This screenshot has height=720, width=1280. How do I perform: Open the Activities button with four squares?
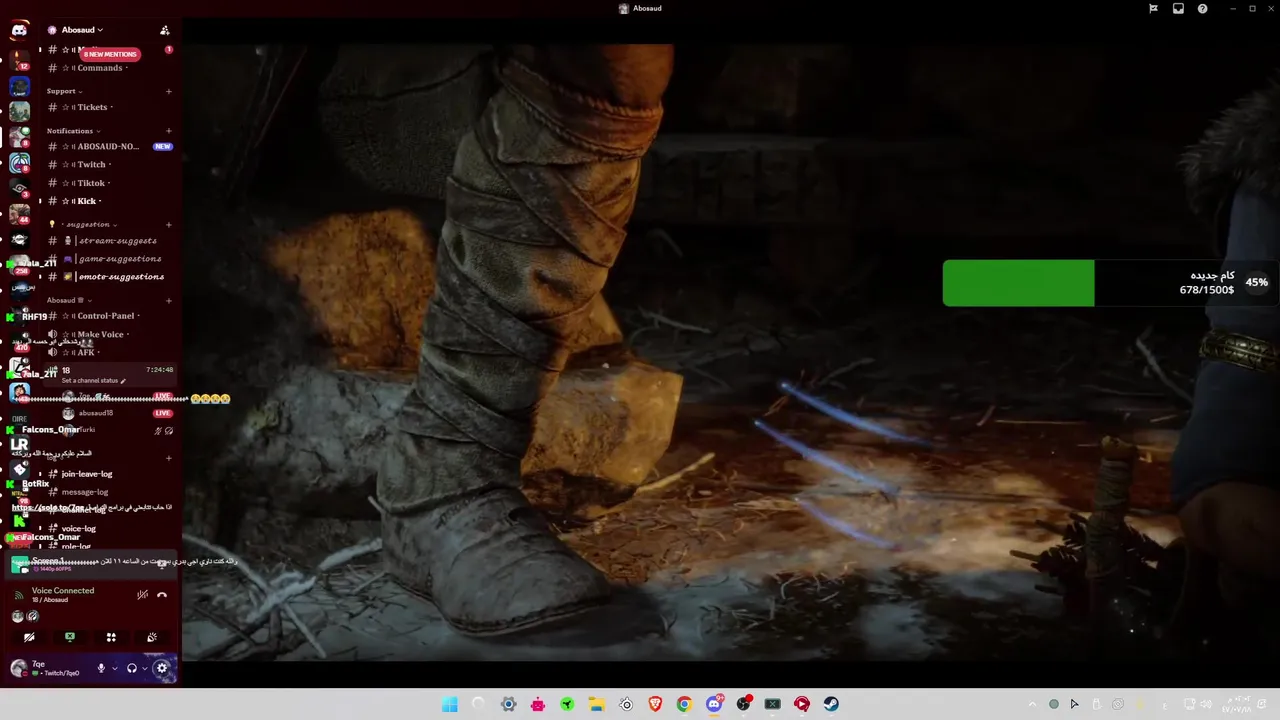[x=111, y=637]
